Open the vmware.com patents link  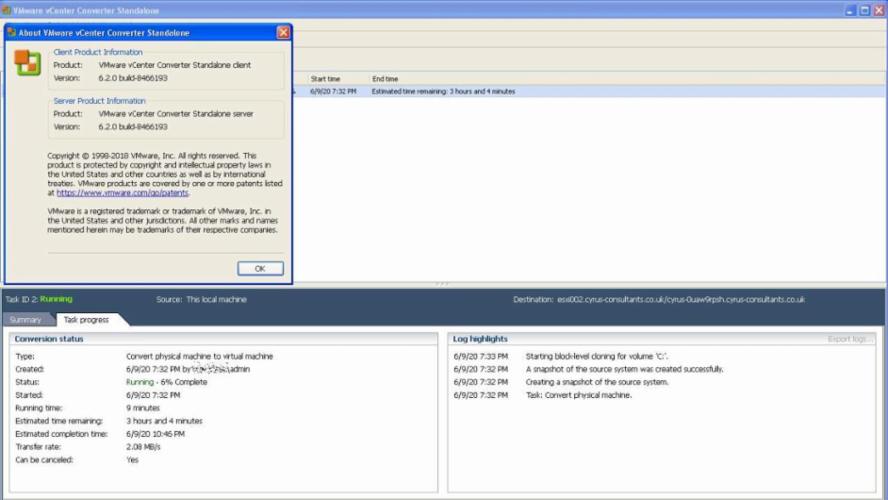coord(122,193)
